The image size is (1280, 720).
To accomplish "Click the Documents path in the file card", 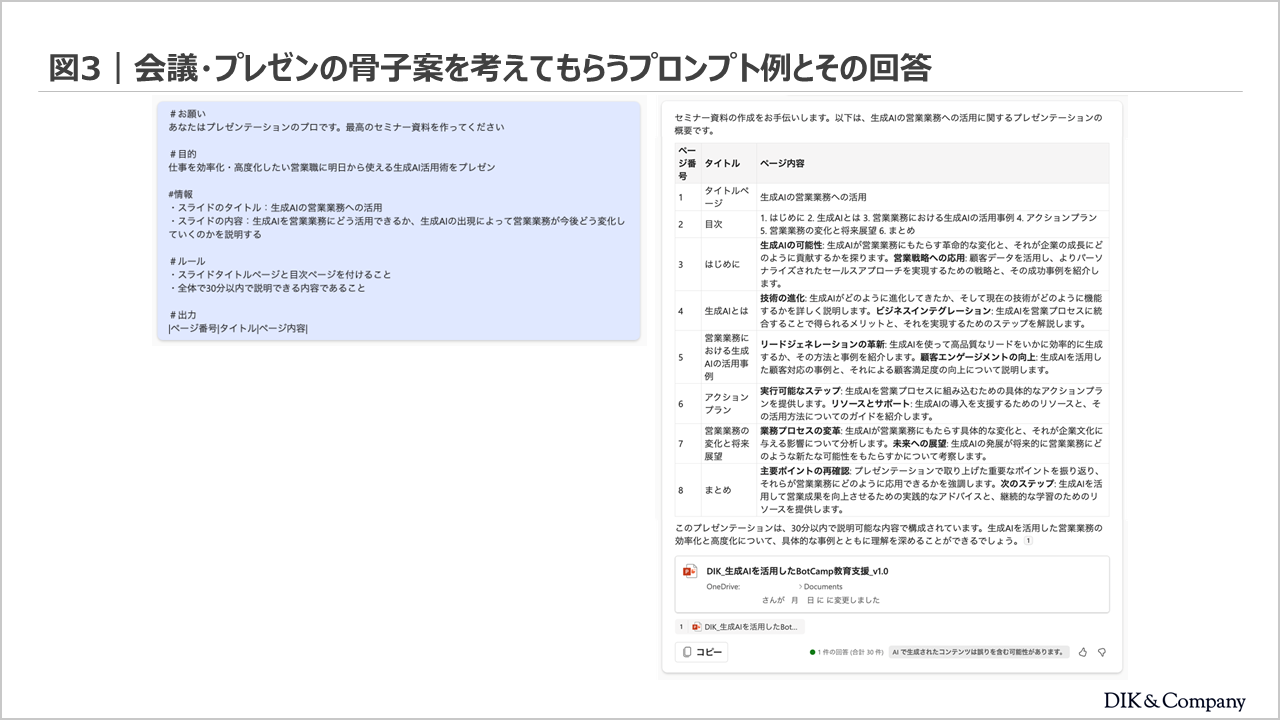I will click(823, 587).
